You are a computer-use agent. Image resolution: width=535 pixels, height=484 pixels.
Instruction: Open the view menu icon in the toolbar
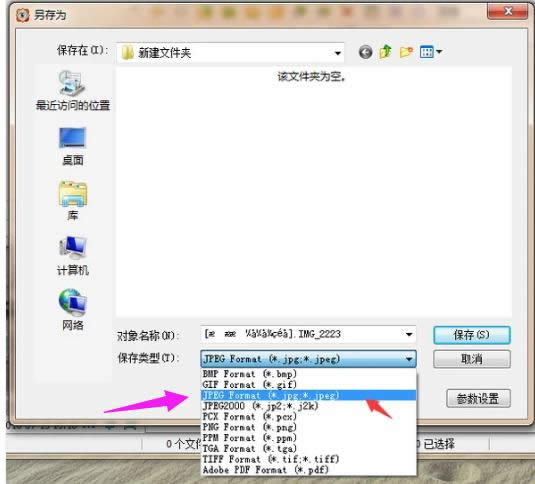(x=431, y=52)
